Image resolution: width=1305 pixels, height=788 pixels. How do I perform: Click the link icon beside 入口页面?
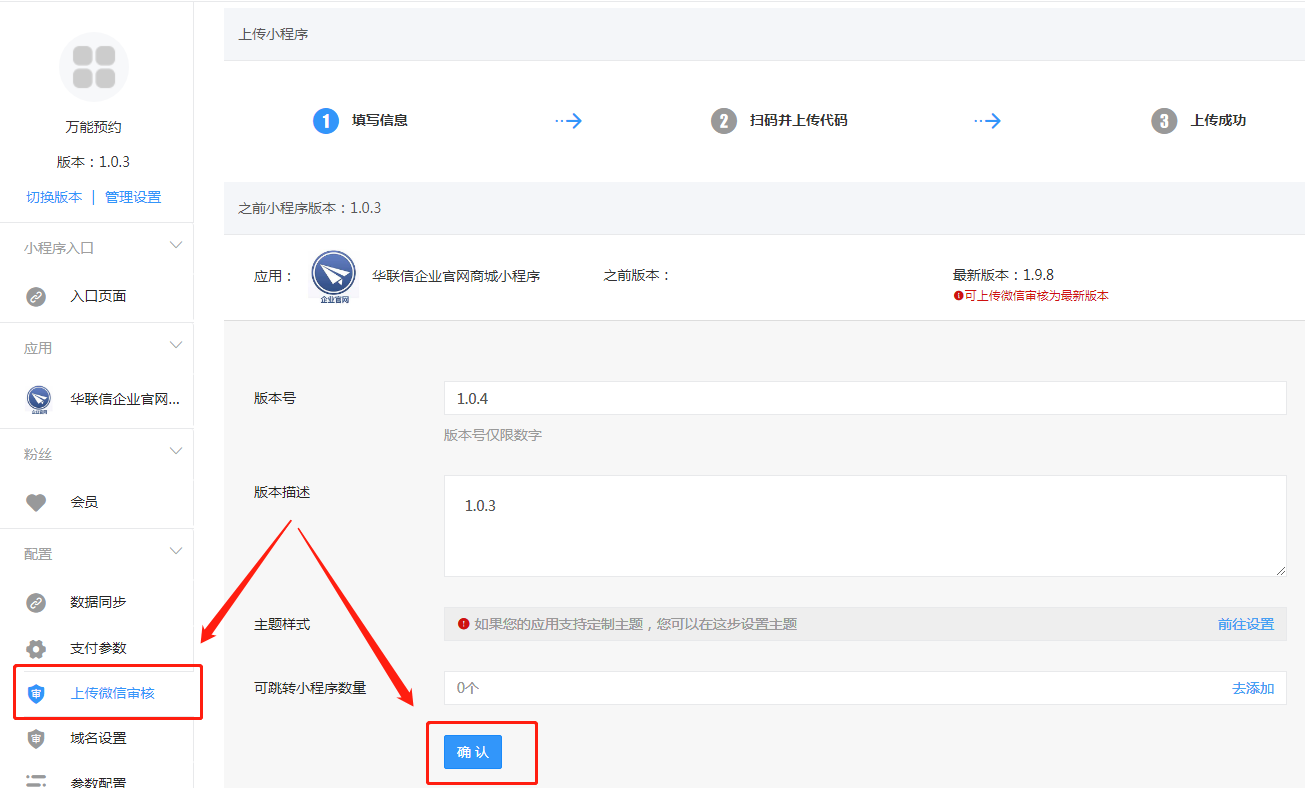click(36, 296)
